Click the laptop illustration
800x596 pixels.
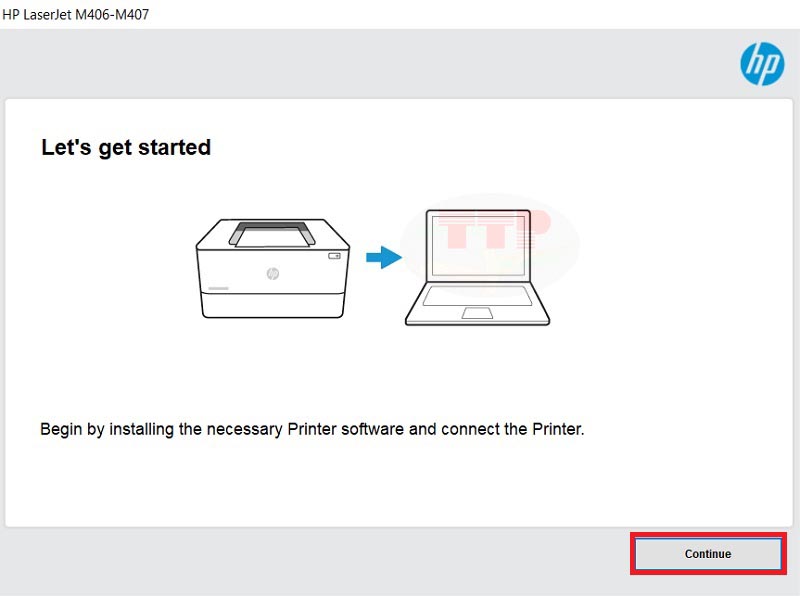tap(478, 267)
